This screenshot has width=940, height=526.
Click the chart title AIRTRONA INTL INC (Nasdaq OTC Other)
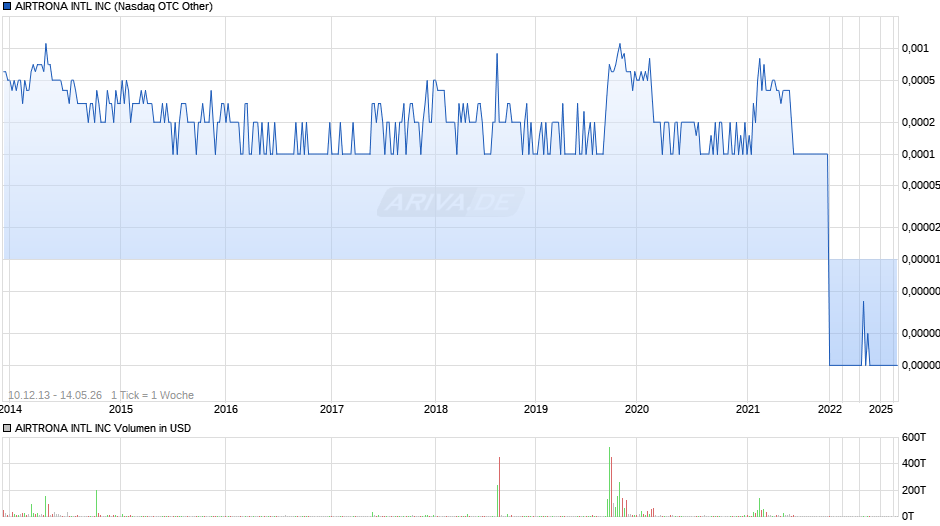coord(114,7)
